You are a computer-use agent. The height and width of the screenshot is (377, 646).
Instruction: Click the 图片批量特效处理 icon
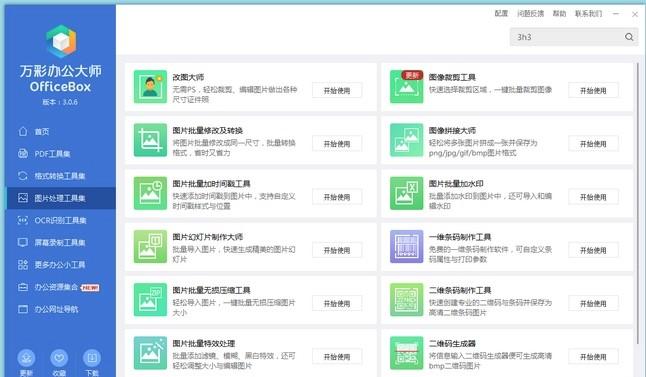(x=150, y=353)
